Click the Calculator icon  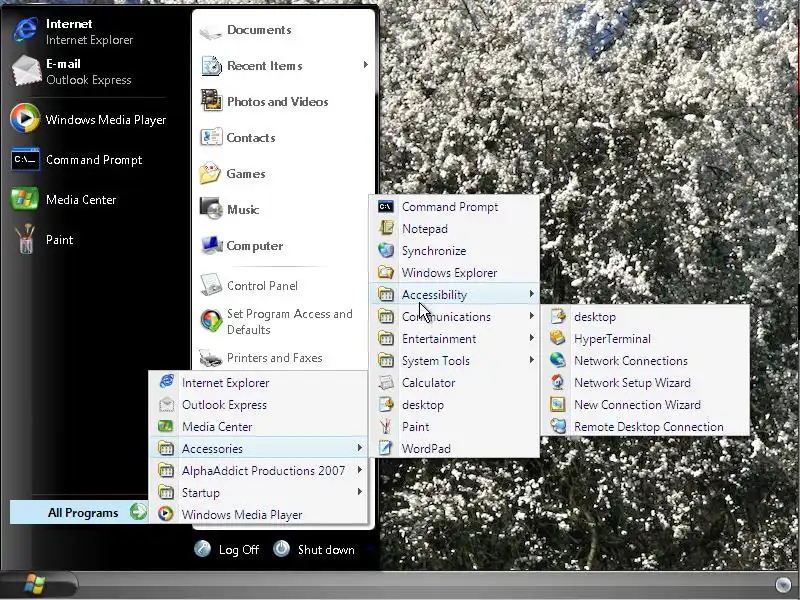coord(386,382)
